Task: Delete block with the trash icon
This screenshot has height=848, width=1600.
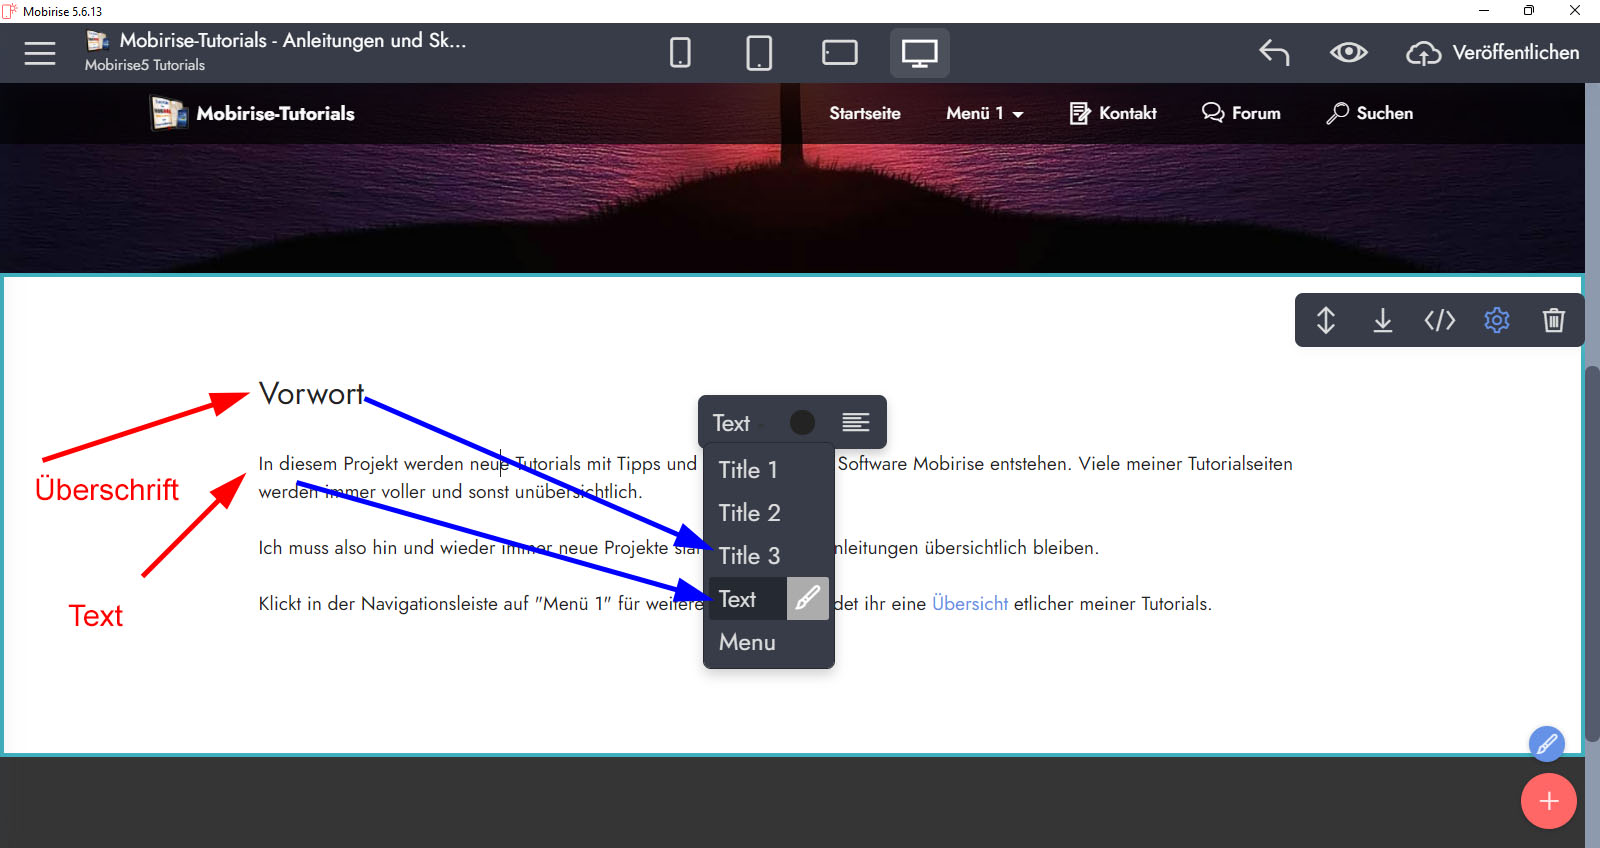Action: click(1554, 320)
